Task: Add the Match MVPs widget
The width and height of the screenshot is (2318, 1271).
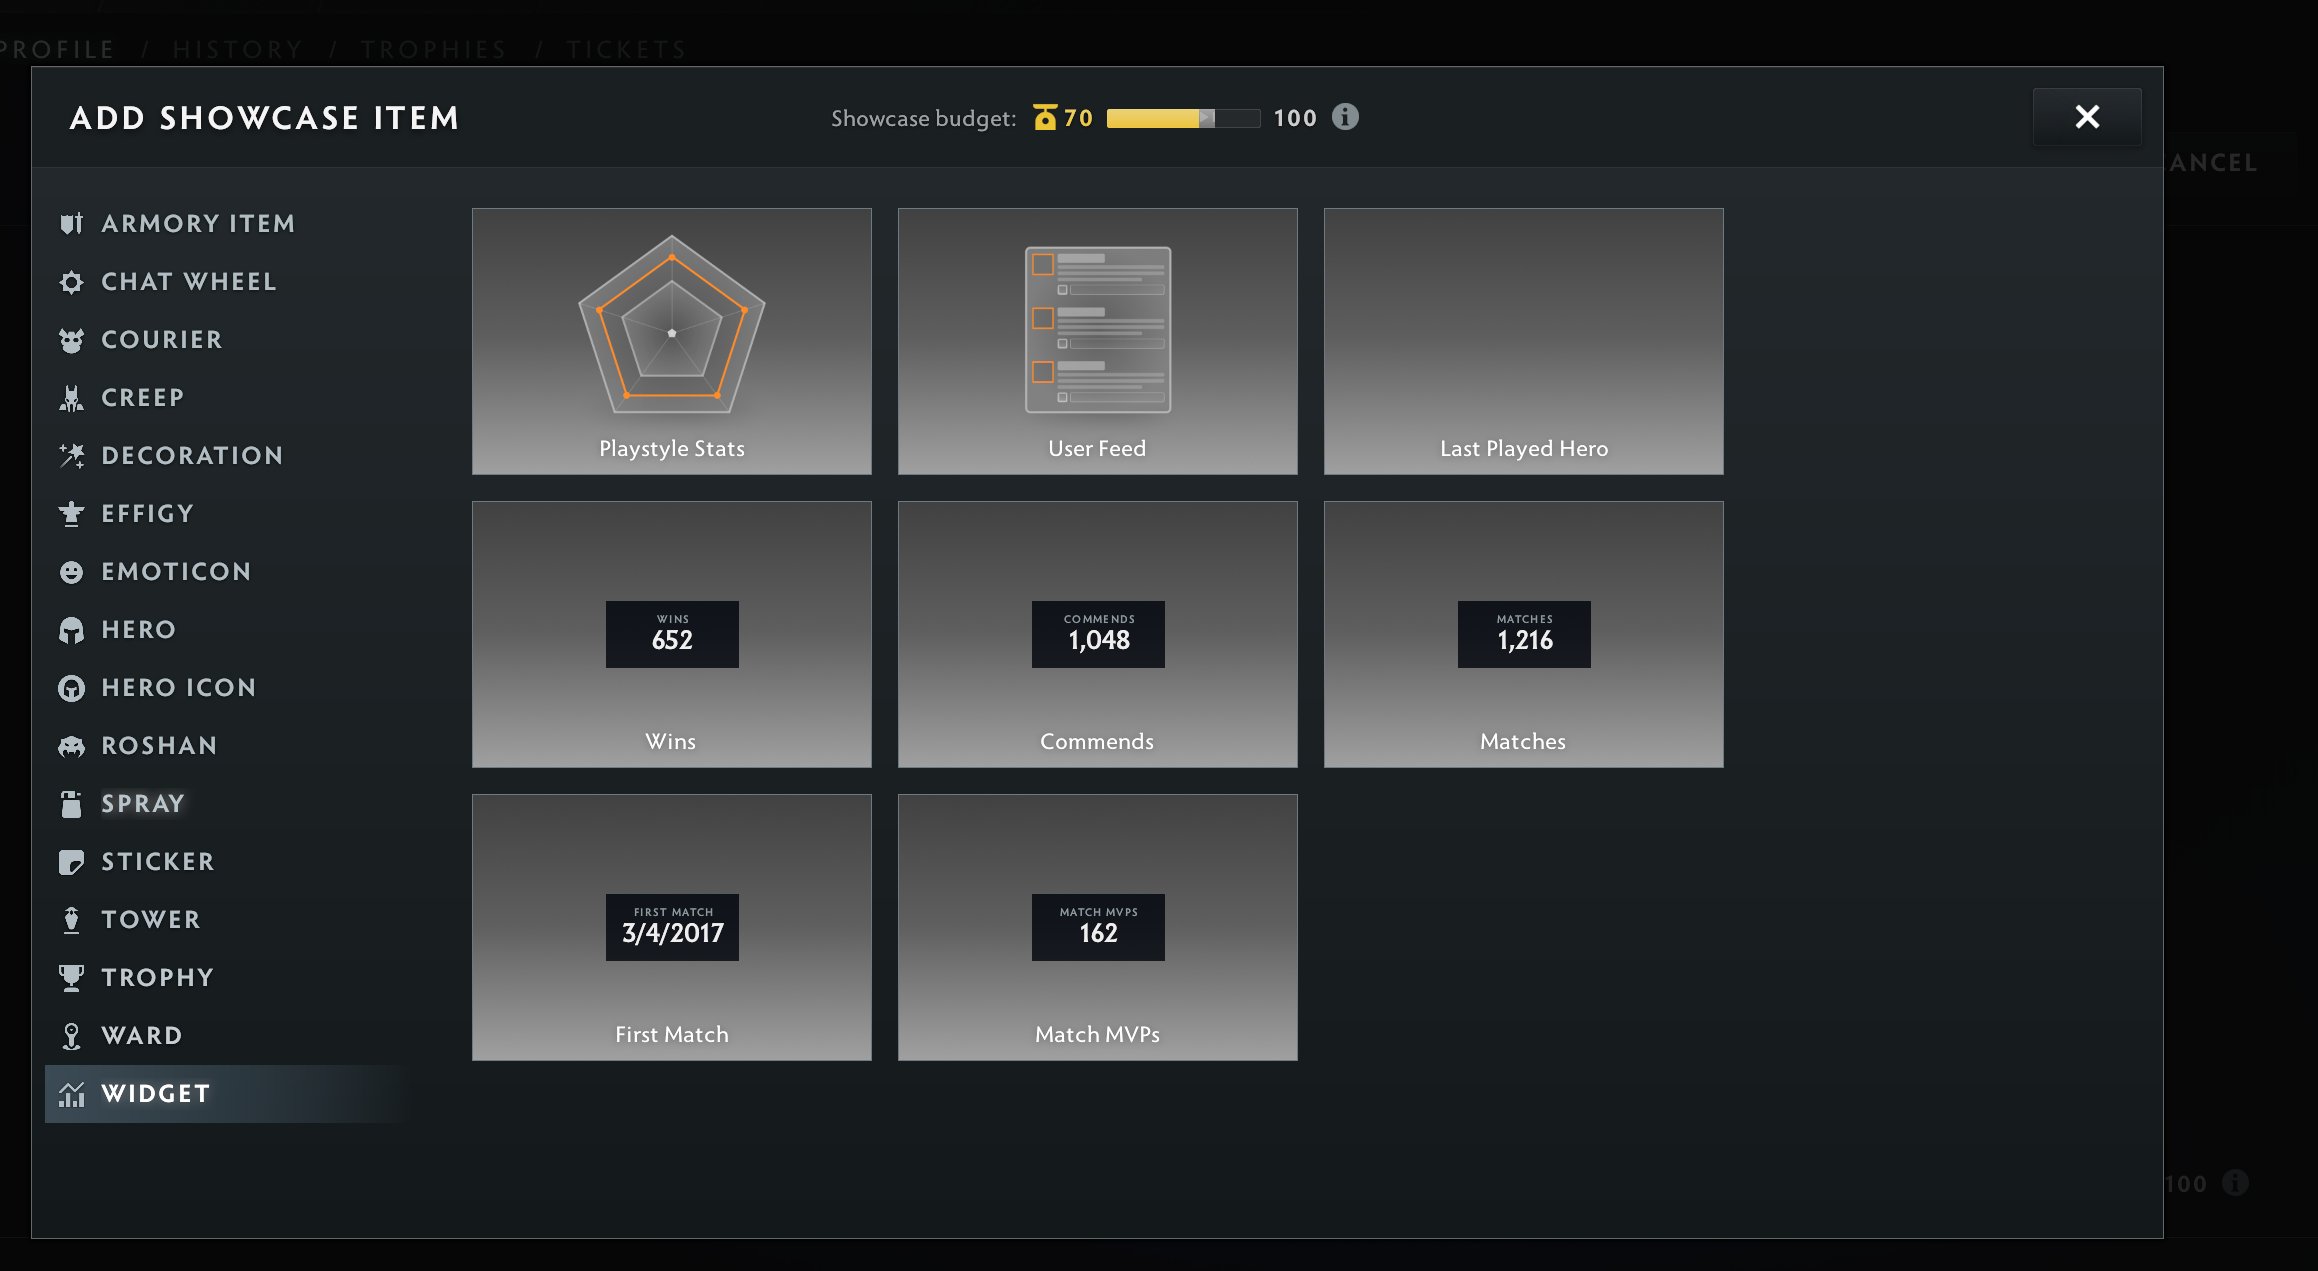Action: point(1097,927)
